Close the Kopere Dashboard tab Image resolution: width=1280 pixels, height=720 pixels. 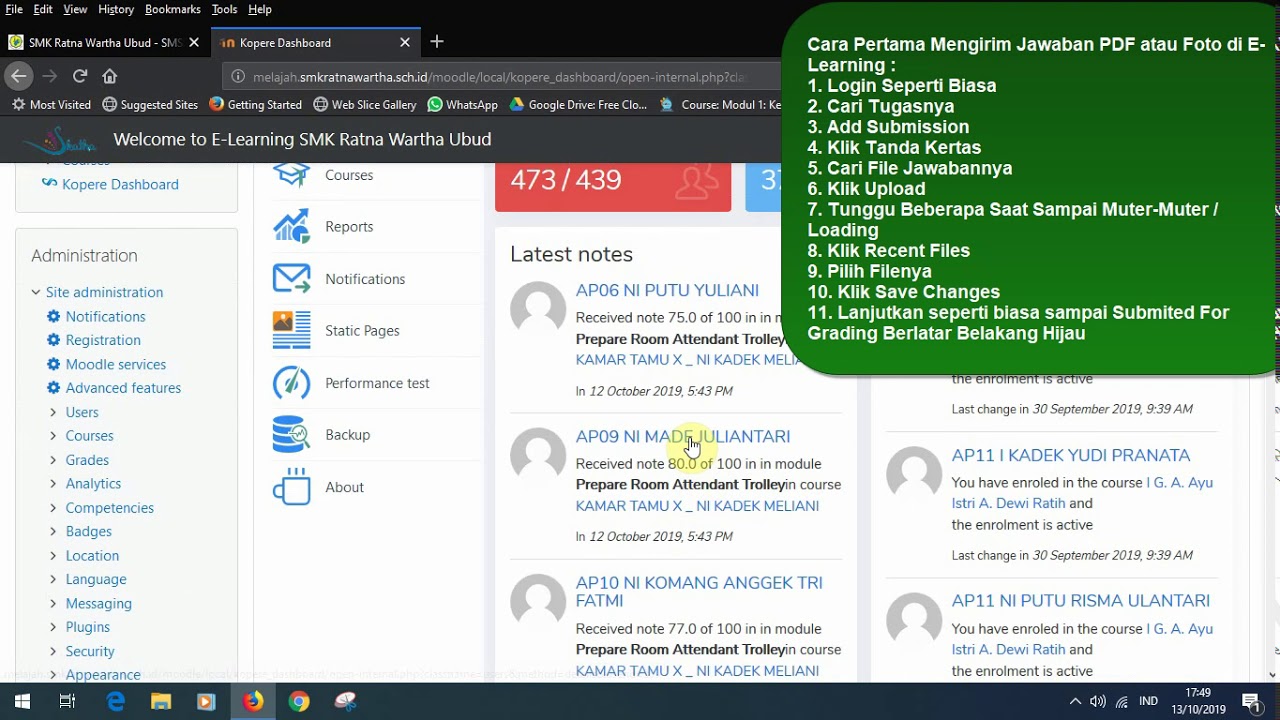405,43
